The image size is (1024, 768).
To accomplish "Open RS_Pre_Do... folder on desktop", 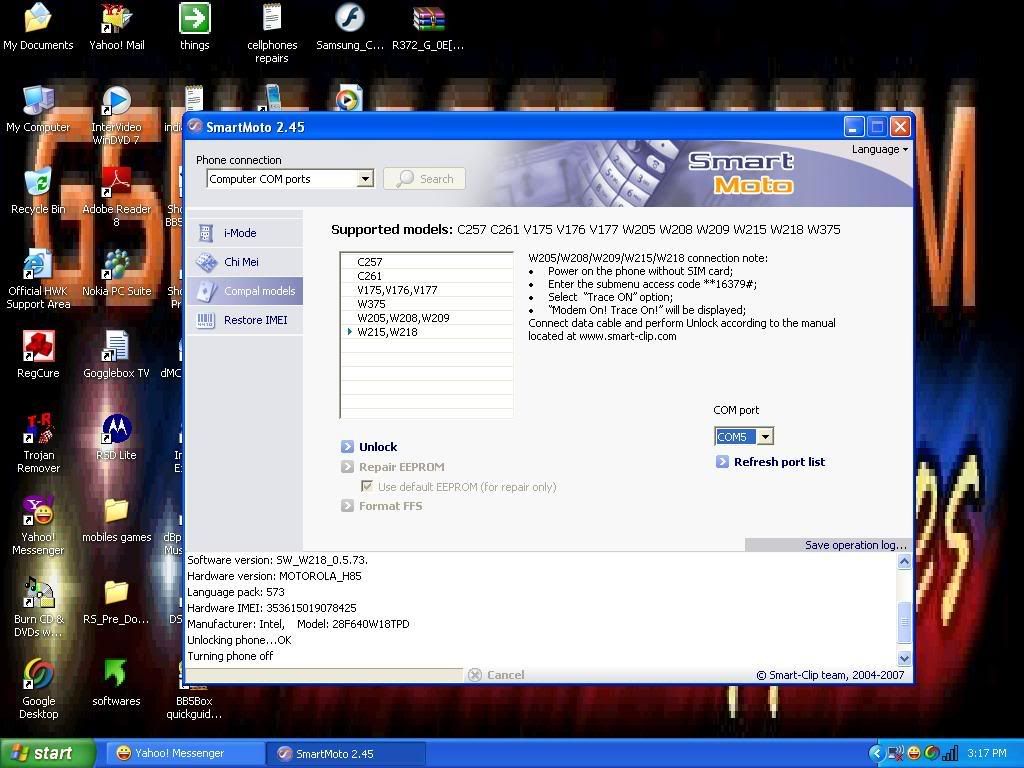I will click(116, 601).
